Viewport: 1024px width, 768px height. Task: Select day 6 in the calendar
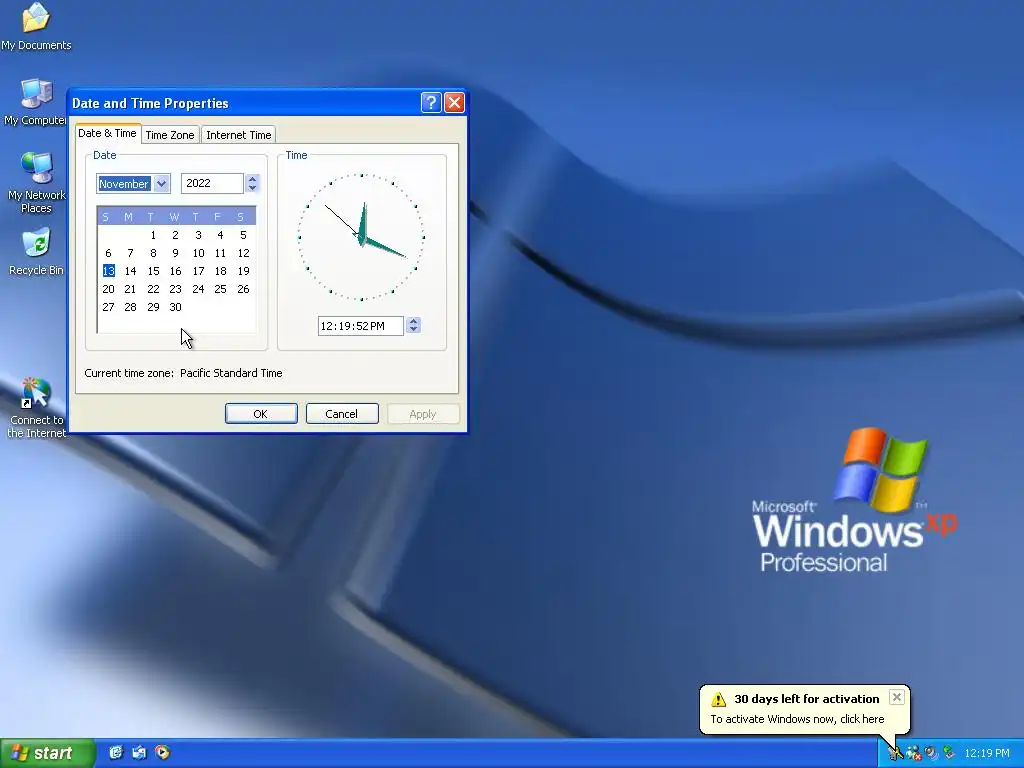108,253
